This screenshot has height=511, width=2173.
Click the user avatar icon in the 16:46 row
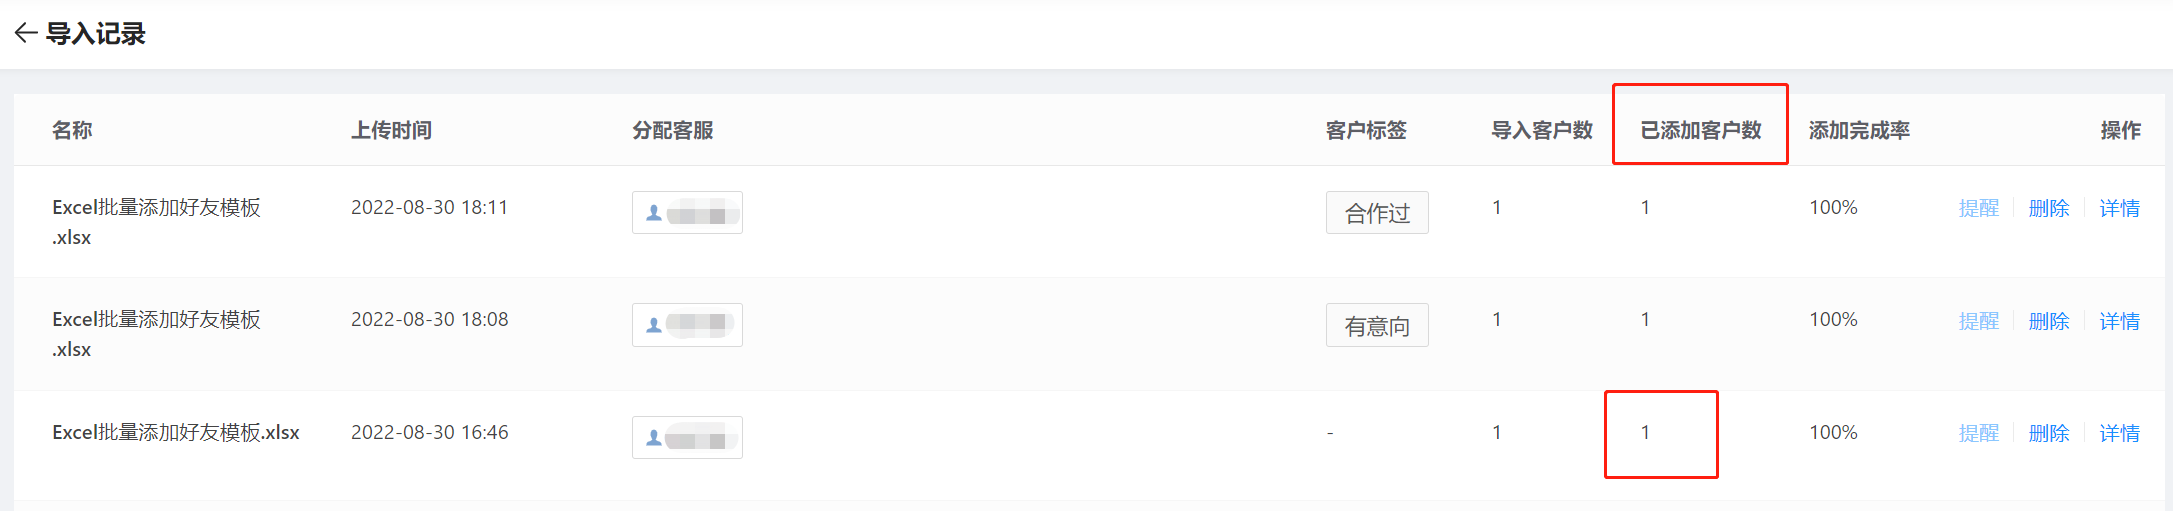click(x=654, y=438)
